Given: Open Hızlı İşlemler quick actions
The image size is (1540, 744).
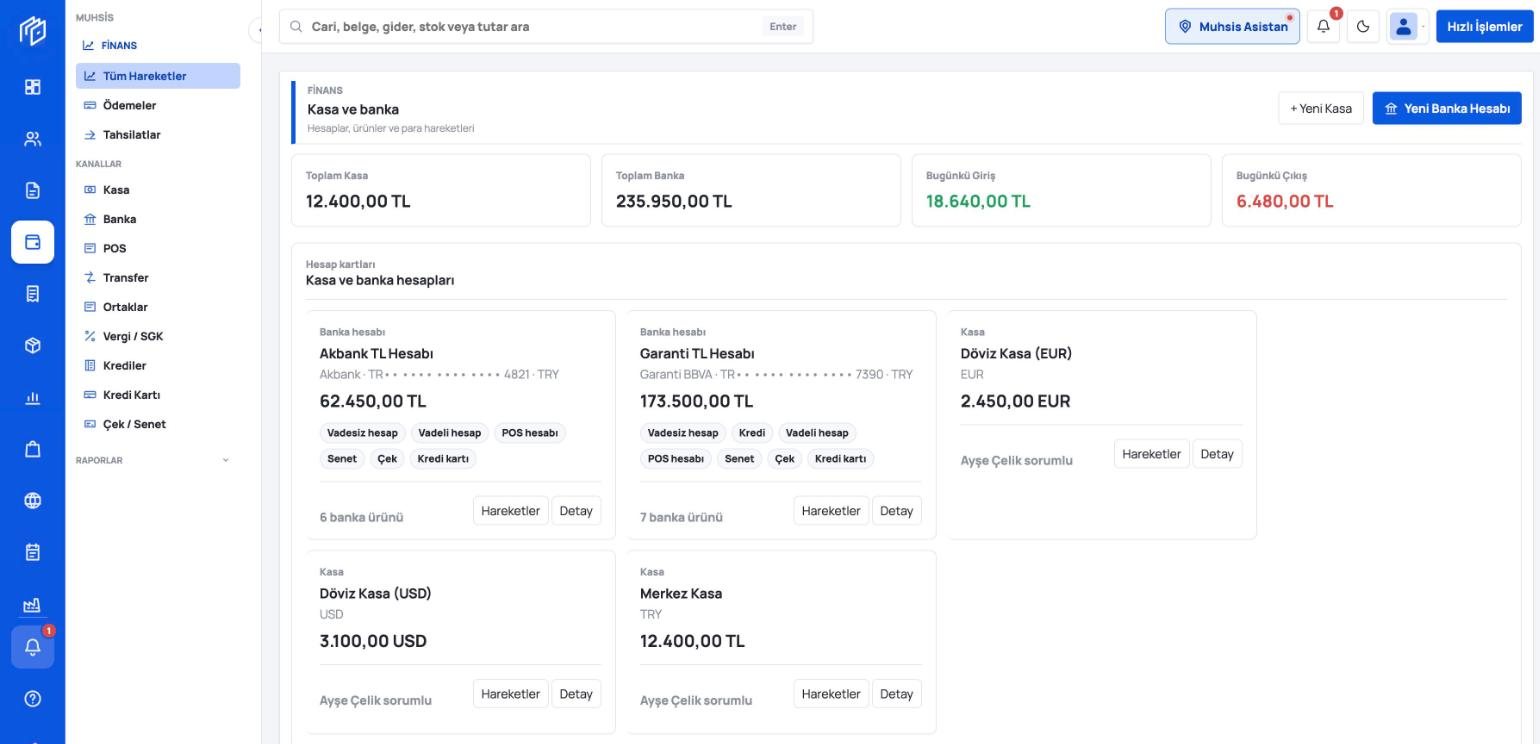Looking at the screenshot, I should (1484, 27).
